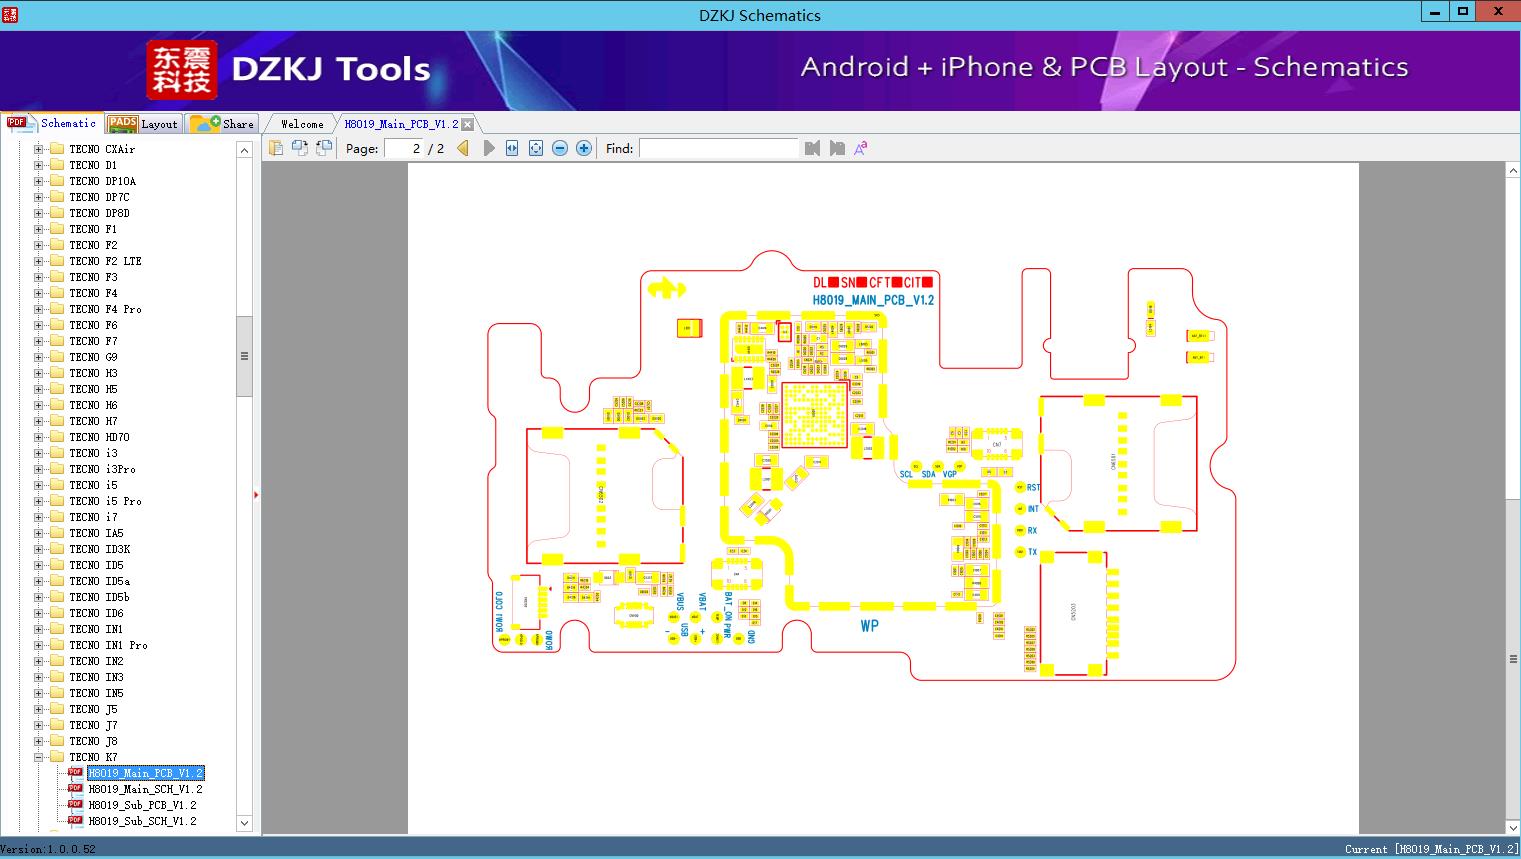The image size is (1521, 859).
Task: Open H8019_Sub_SCH_V1.2 file
Action: pos(142,821)
